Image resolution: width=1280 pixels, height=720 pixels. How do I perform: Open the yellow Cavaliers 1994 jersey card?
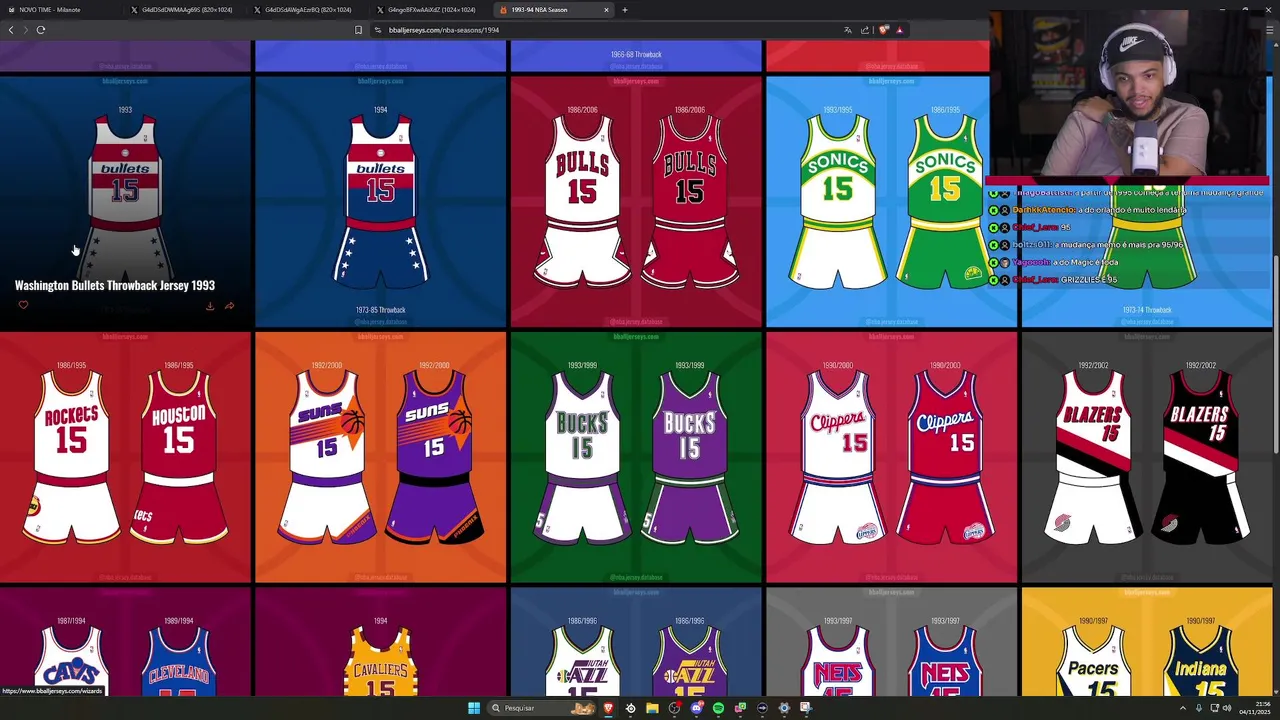(x=380, y=641)
